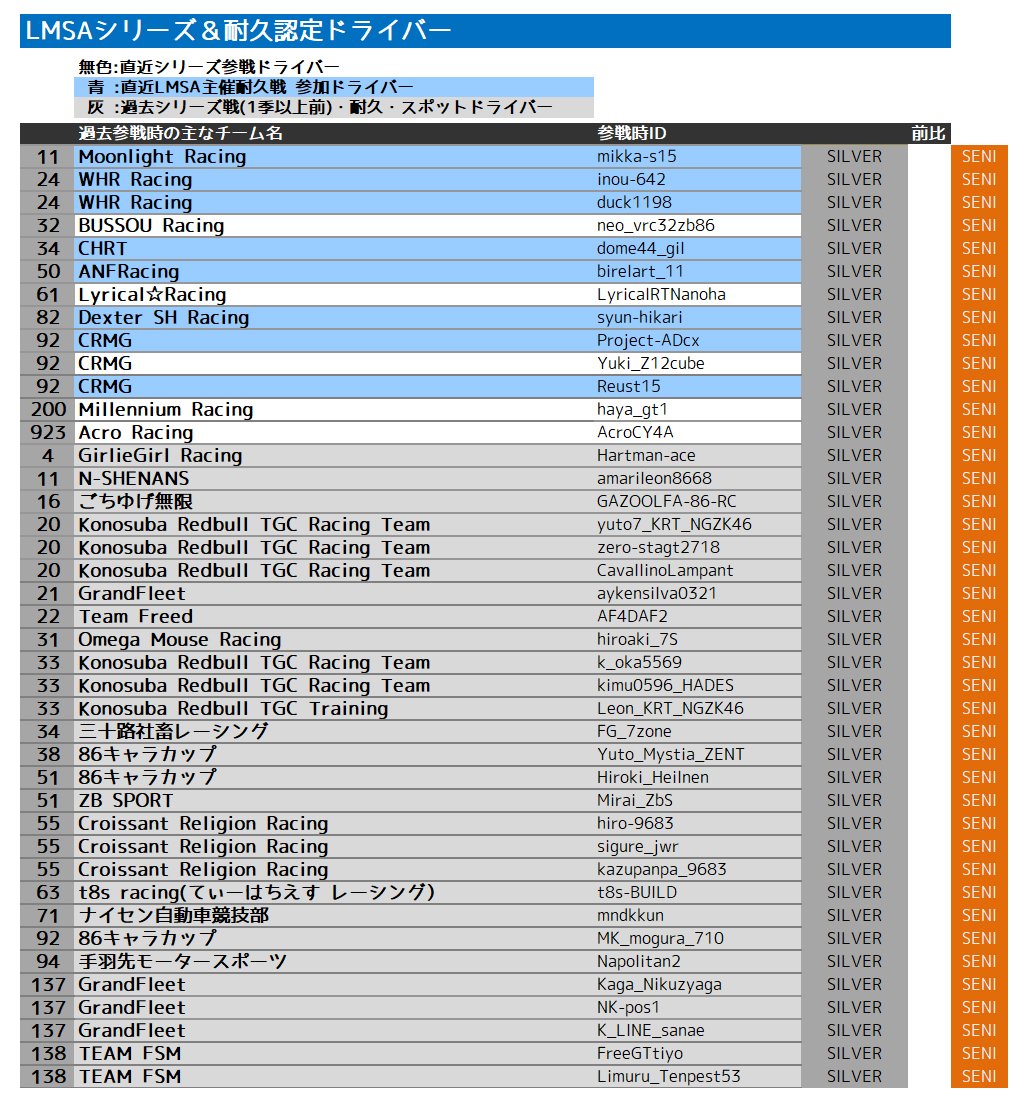
Task: Select the 三十路社畜レーシング team cell
Action: [173, 732]
